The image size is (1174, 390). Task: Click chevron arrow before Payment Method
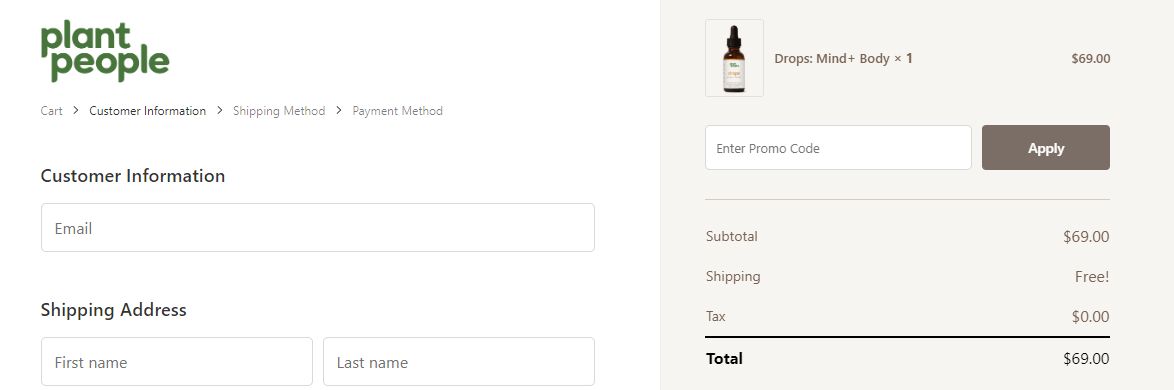tap(338, 111)
